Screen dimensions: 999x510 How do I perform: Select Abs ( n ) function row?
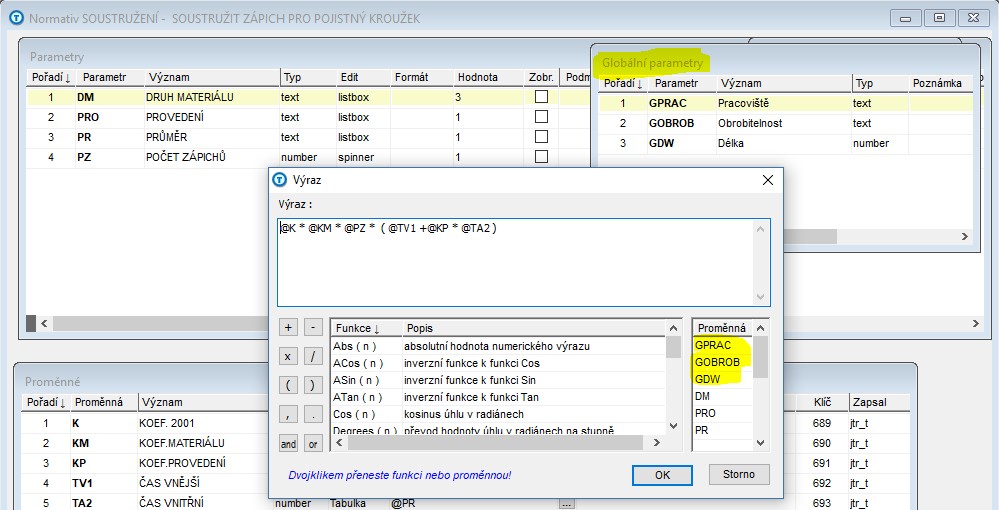click(x=498, y=346)
